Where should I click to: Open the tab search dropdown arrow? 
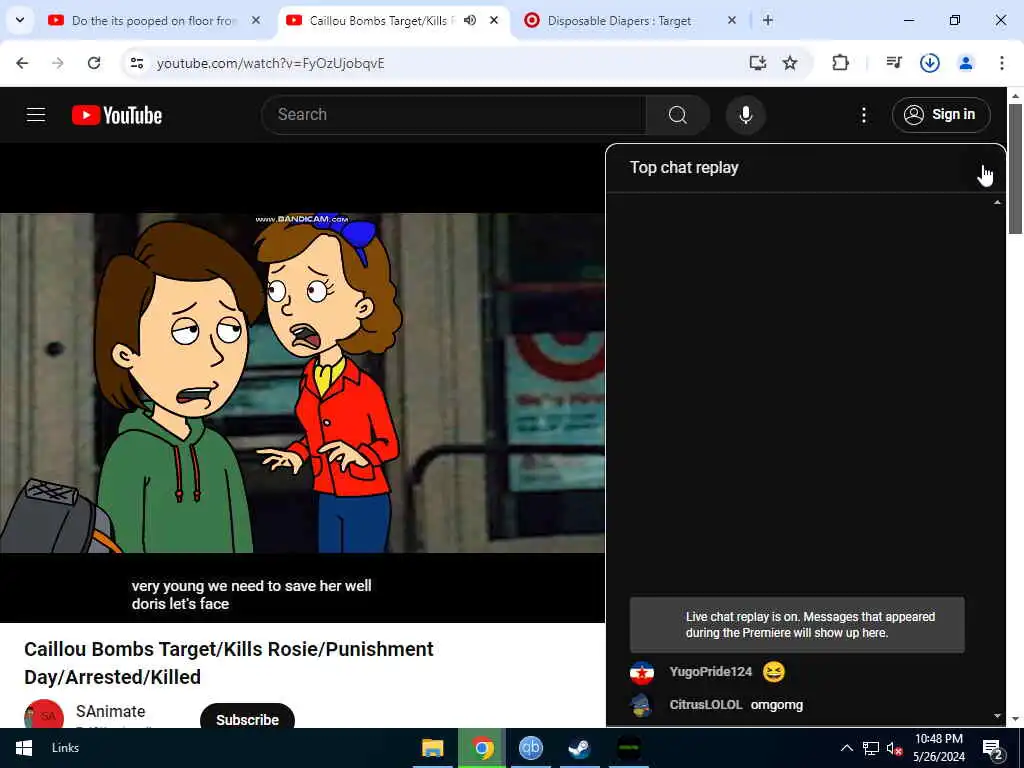point(20,20)
